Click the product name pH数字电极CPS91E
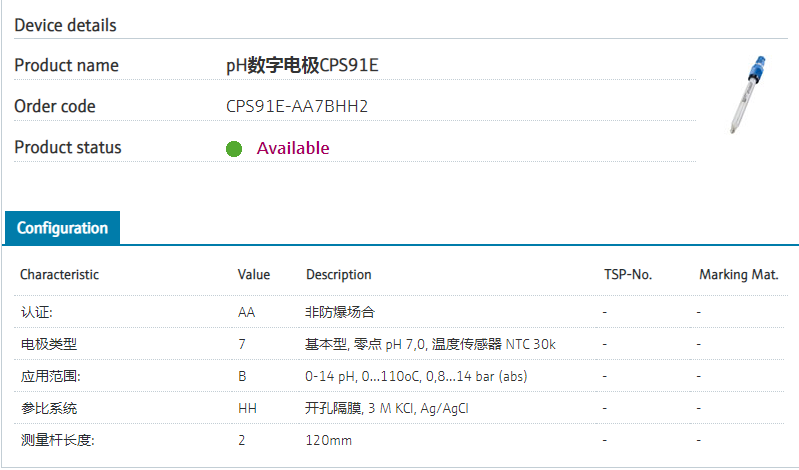The image size is (799, 470). point(303,66)
